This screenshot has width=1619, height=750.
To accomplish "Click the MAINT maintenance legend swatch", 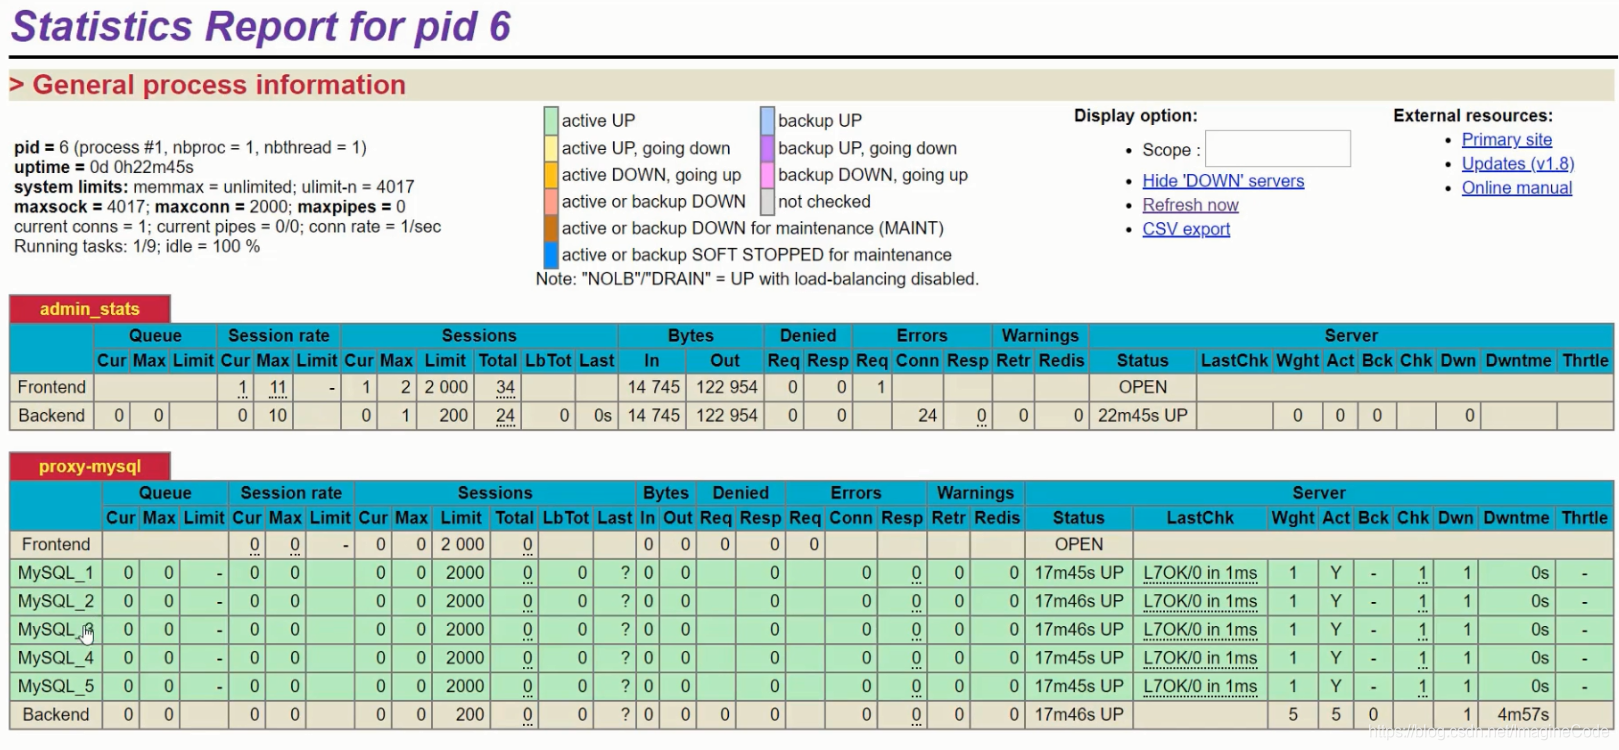I will point(551,228).
